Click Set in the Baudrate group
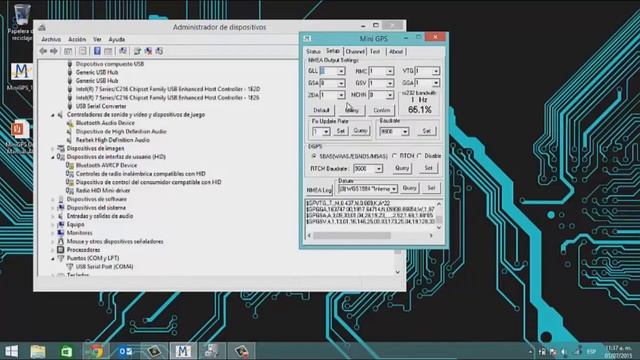 (427, 131)
